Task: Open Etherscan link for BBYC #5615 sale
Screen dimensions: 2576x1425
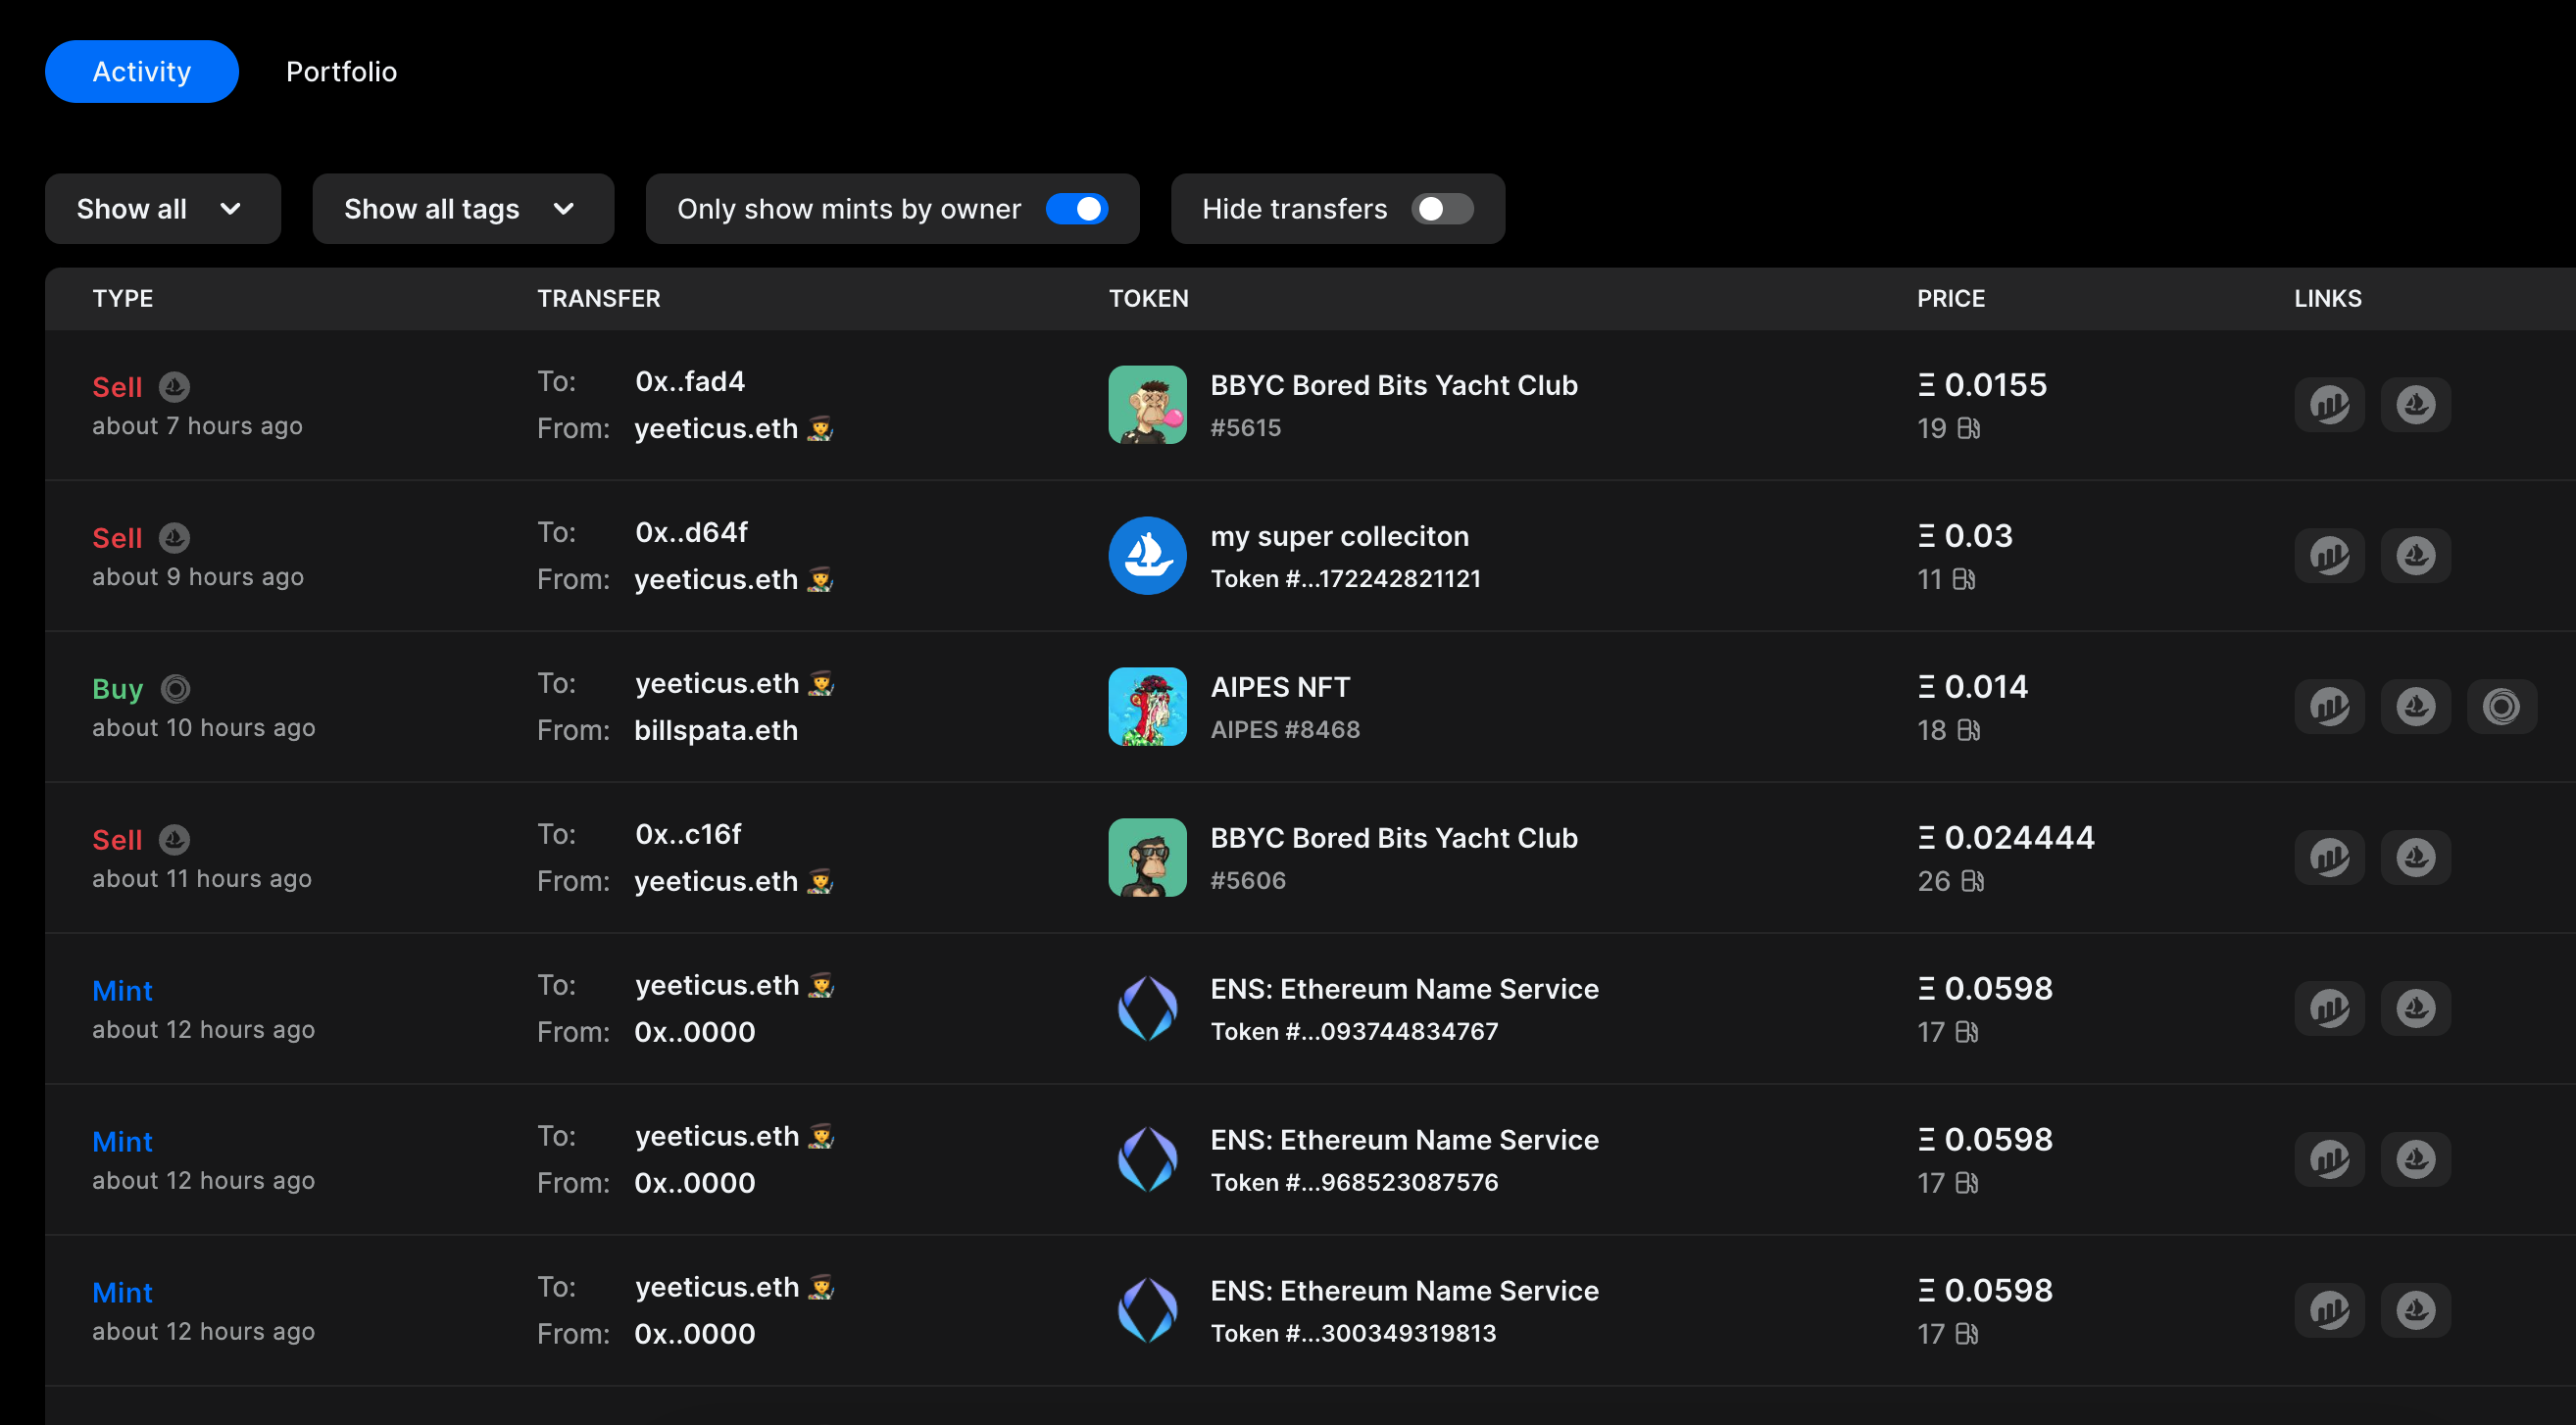Action: point(2329,405)
